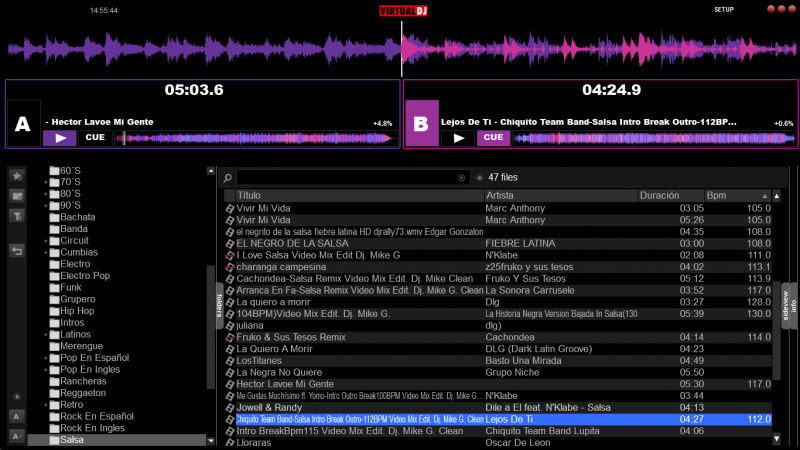Screen dimensions: 800x450
Task: Clear the search field with the X icon
Action: [461, 177]
